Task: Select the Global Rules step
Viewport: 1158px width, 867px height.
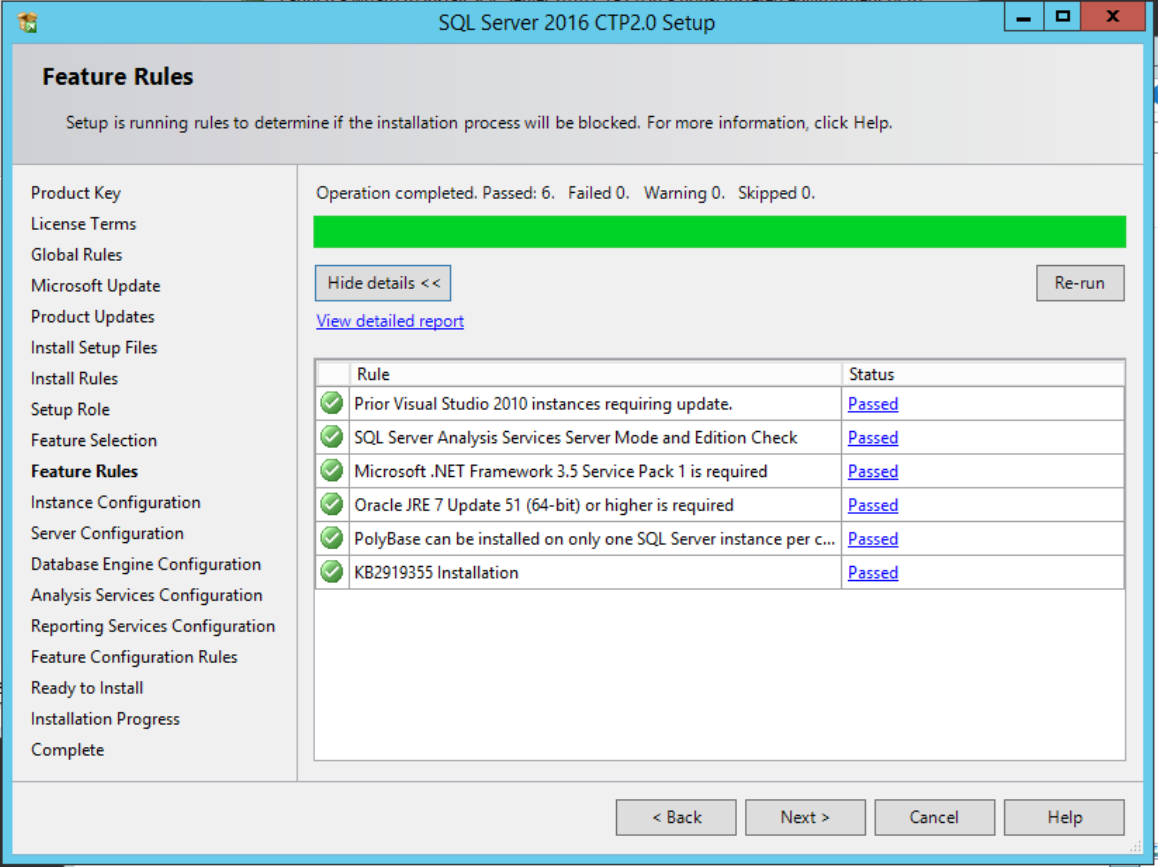Action: 76,255
